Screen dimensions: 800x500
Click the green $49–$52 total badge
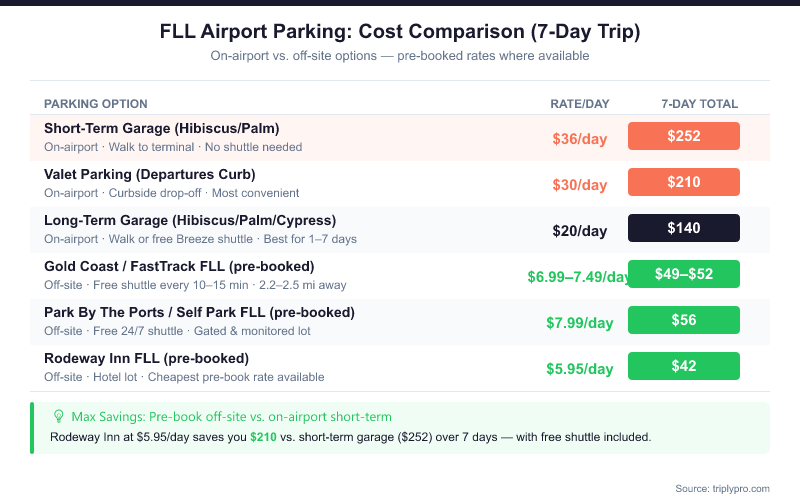[684, 274]
